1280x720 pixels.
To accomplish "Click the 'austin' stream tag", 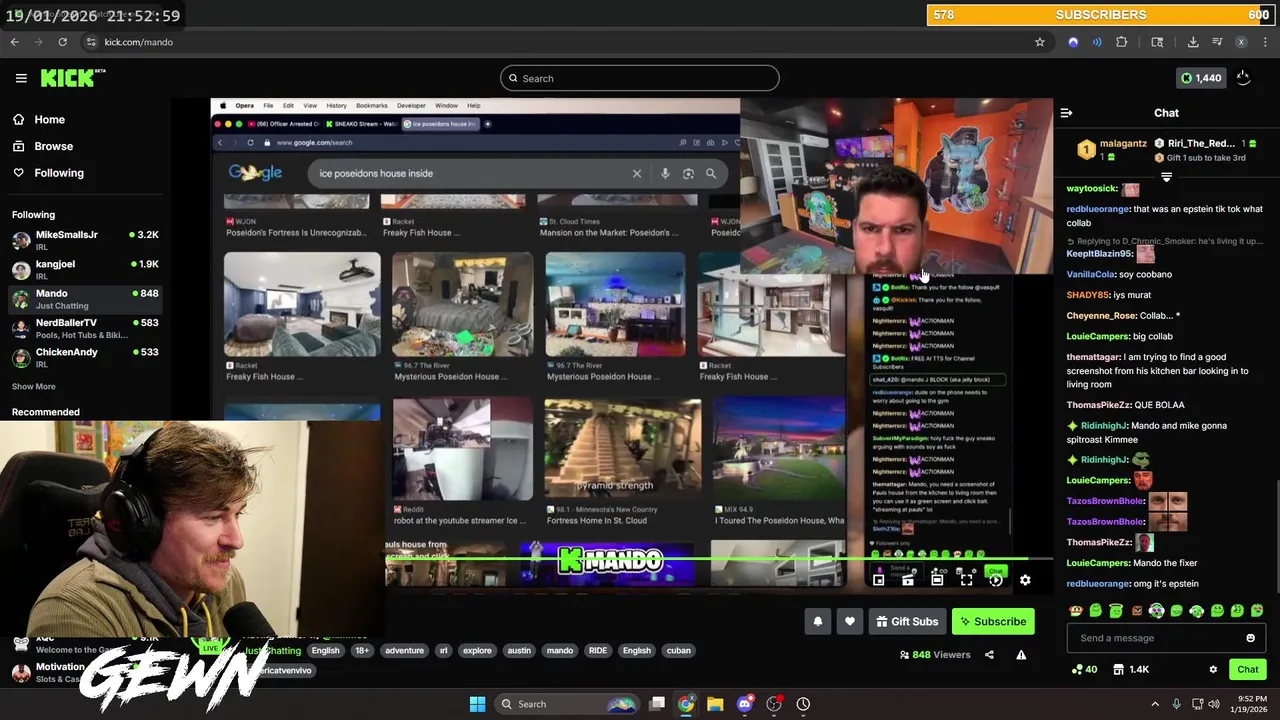I will click(x=519, y=650).
